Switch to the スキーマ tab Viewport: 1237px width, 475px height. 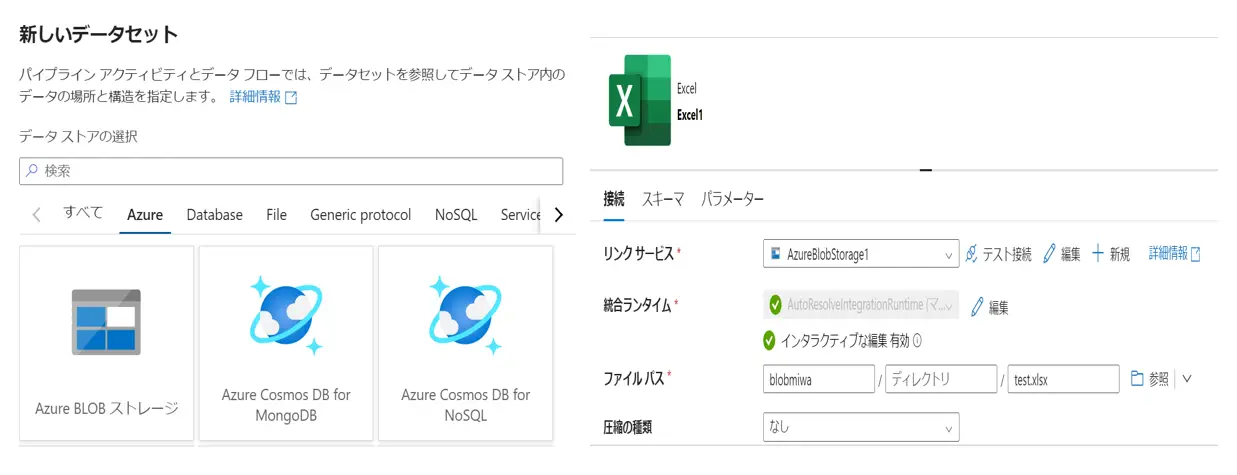(x=663, y=199)
